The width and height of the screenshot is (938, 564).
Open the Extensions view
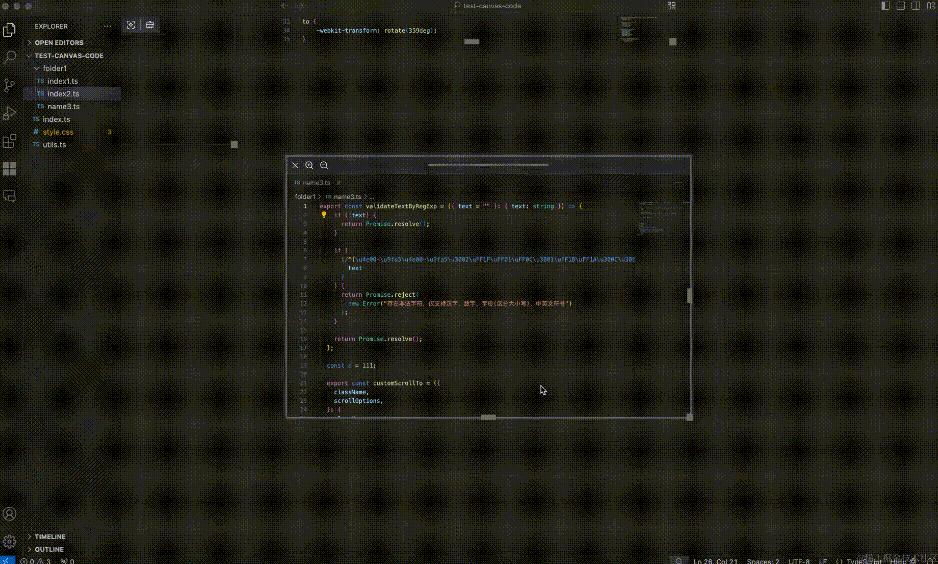tap(9, 141)
